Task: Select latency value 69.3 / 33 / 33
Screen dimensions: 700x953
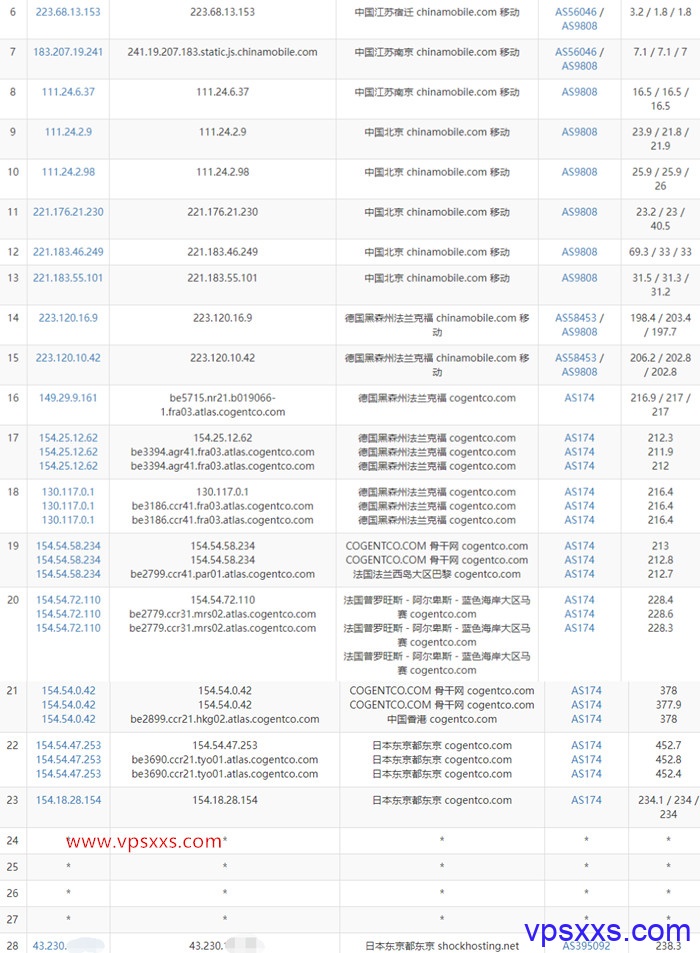Action: pyautogui.click(x=661, y=252)
